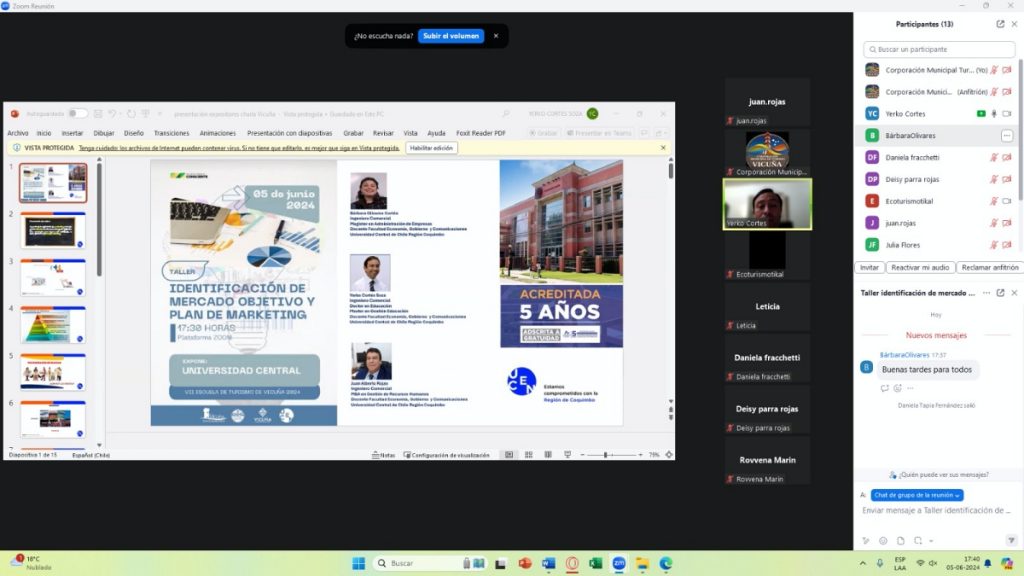The image size is (1024, 576).
Task: Open PowerPoint from the taskbar
Action: (524, 564)
